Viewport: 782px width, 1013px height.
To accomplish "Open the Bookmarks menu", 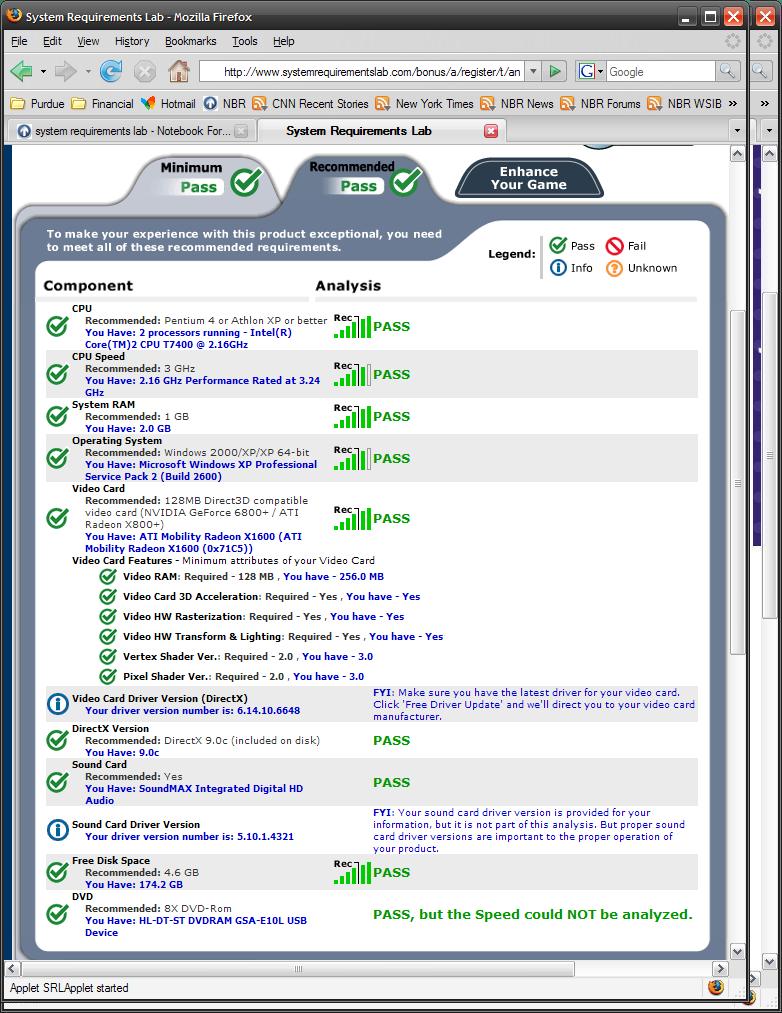I will pyautogui.click(x=191, y=41).
